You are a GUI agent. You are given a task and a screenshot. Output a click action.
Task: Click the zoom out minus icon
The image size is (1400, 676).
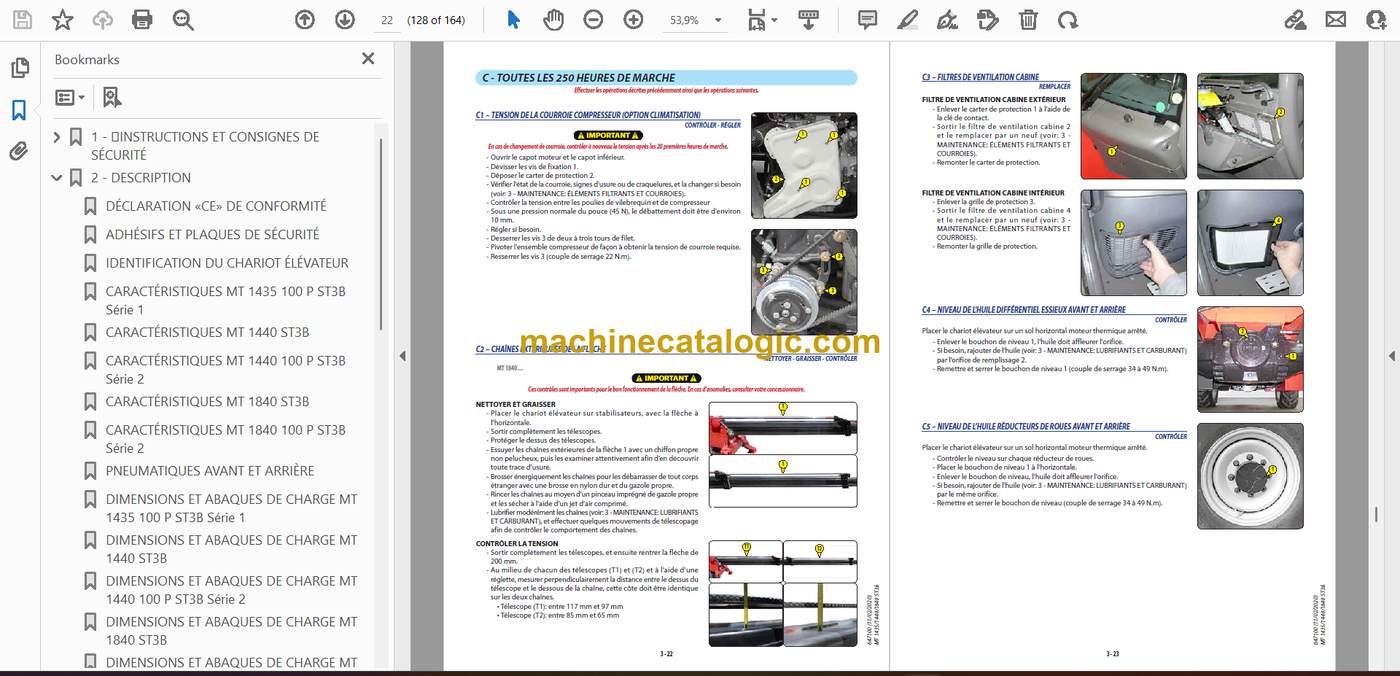[x=593, y=19]
